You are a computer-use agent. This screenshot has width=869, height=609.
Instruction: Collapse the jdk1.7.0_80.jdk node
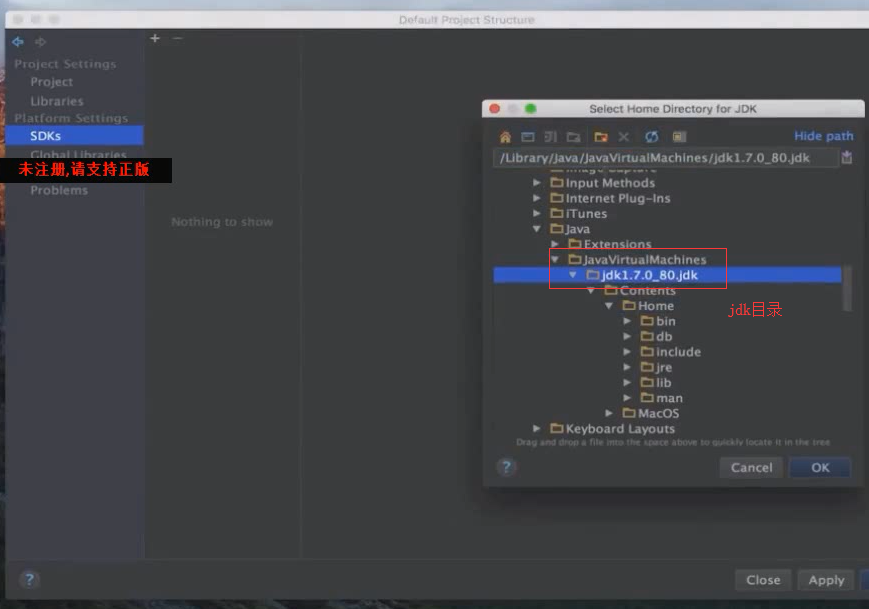click(x=573, y=275)
